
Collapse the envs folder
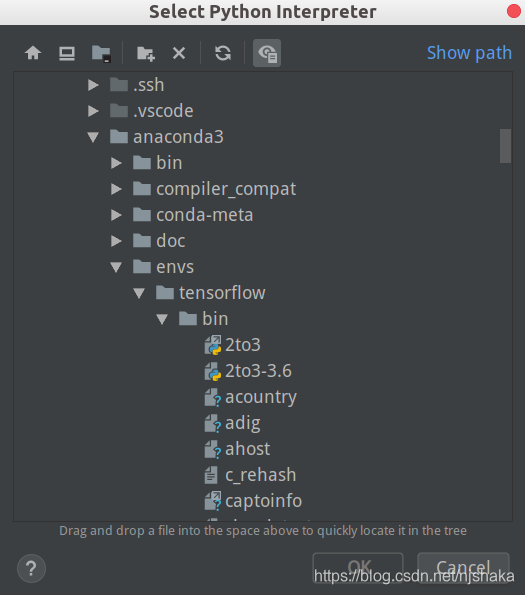116,267
